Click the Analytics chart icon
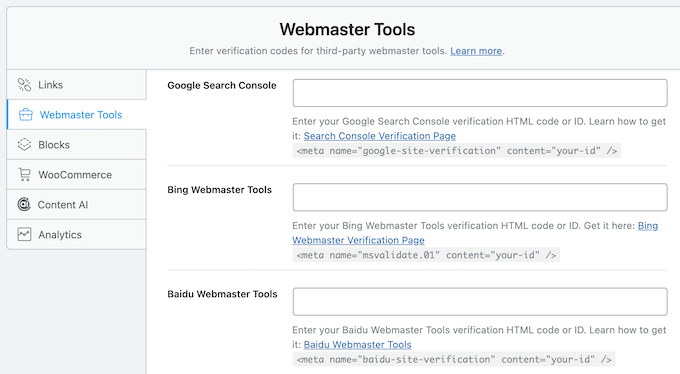This screenshot has width=680, height=374. coord(24,234)
